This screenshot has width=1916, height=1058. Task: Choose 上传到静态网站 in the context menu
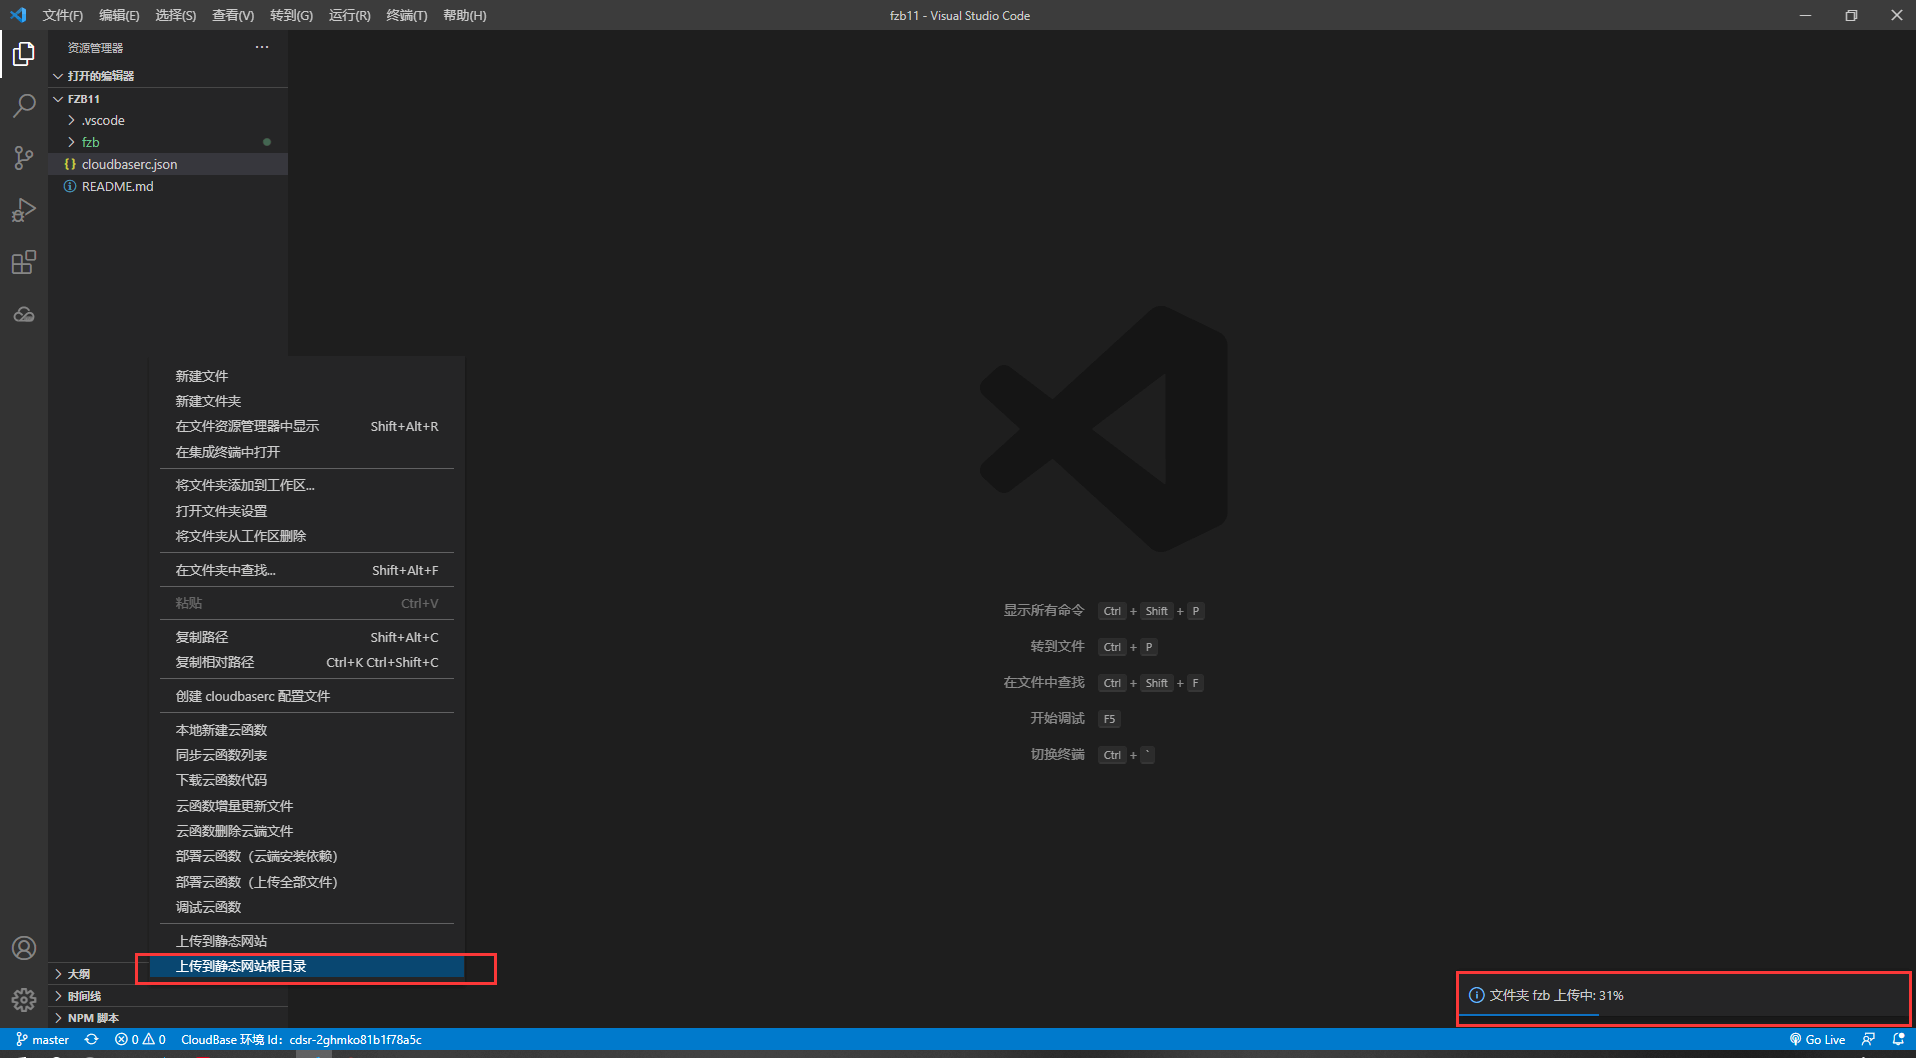pyautogui.click(x=307, y=941)
